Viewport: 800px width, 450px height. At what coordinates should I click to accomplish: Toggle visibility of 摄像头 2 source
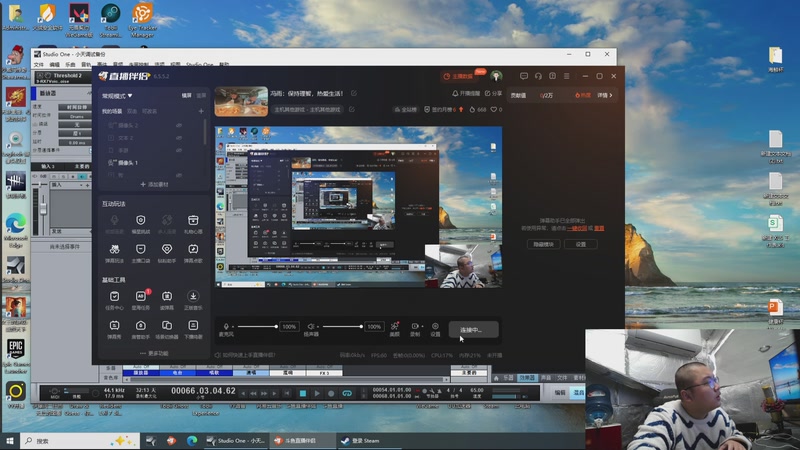coord(179,125)
